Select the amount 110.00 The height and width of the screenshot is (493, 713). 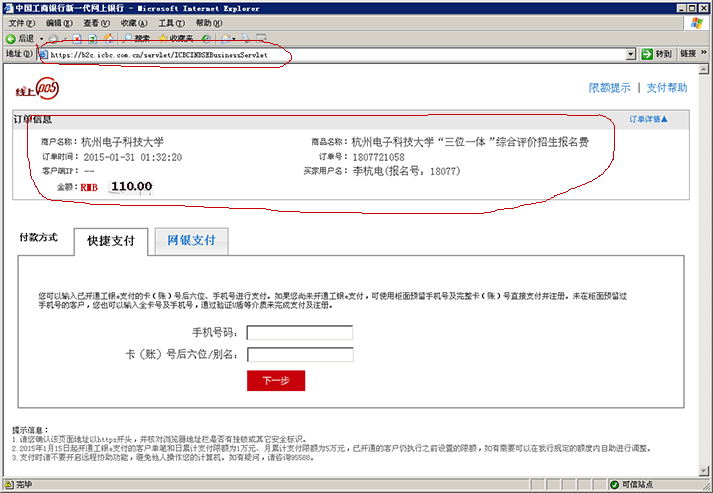pos(131,186)
